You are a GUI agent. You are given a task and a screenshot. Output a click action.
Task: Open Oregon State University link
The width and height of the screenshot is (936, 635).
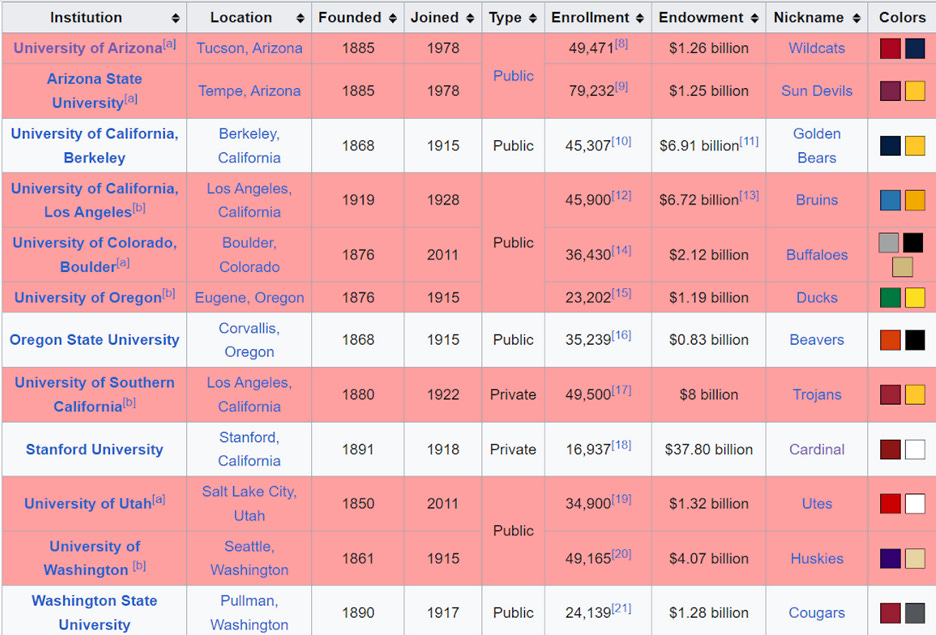click(94, 340)
